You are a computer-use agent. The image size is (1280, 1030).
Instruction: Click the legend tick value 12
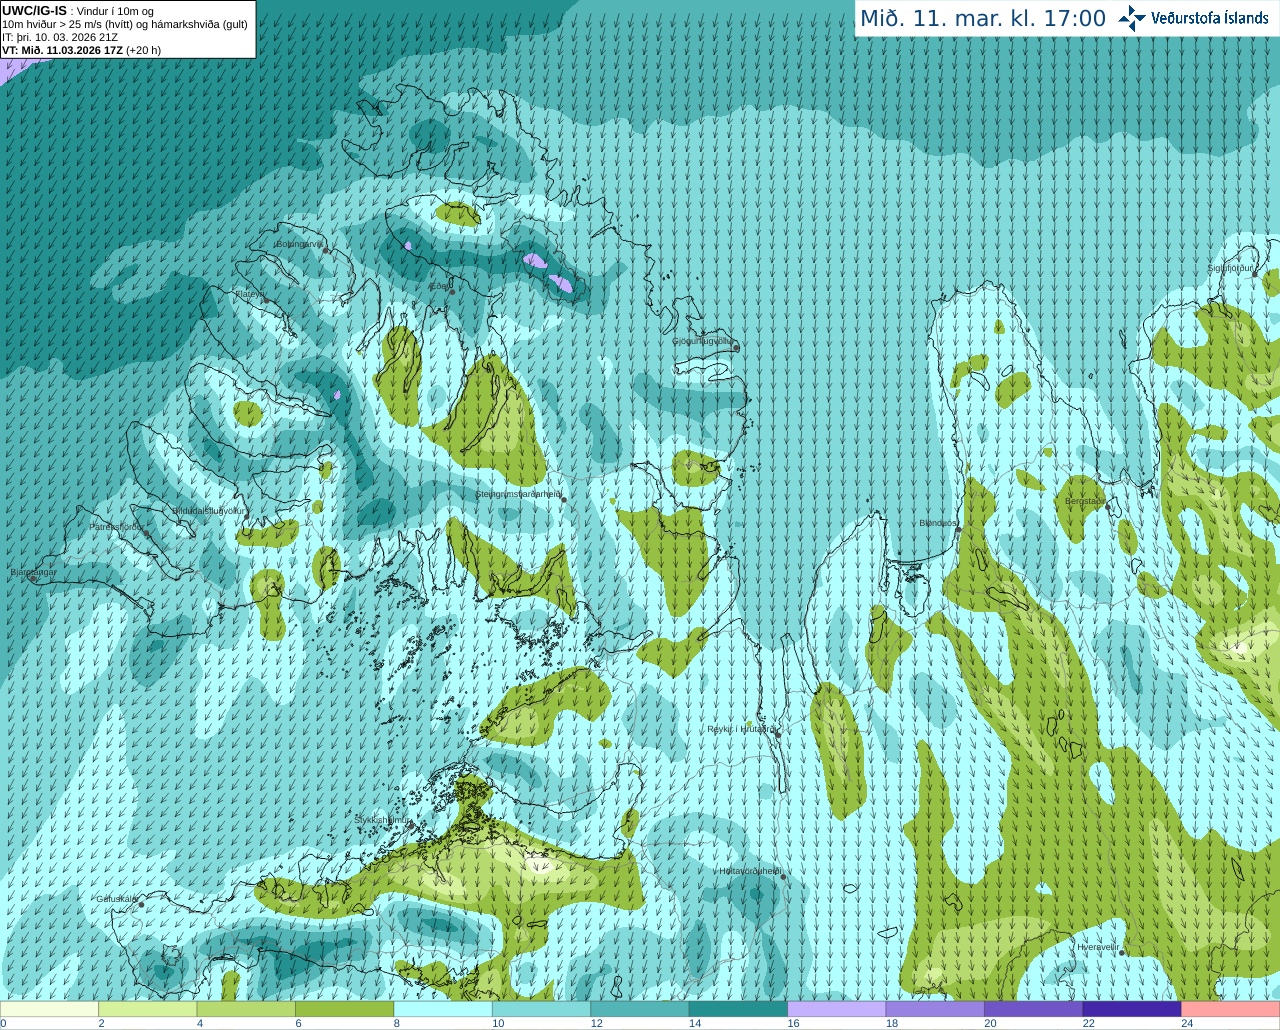[596, 1023]
